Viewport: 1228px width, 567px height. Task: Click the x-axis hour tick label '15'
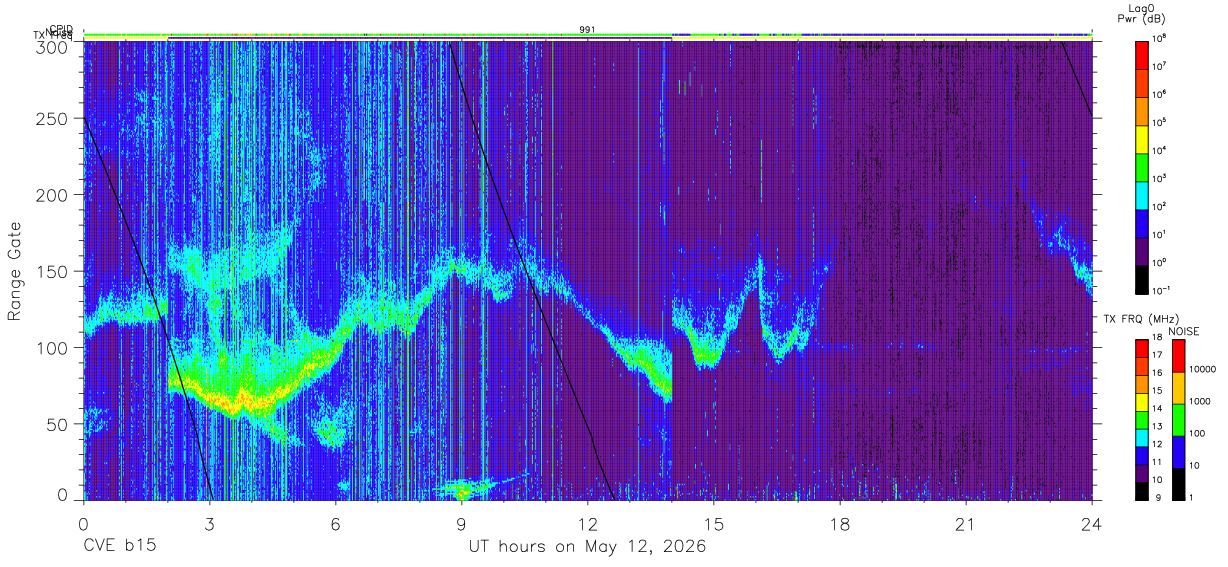tap(714, 524)
